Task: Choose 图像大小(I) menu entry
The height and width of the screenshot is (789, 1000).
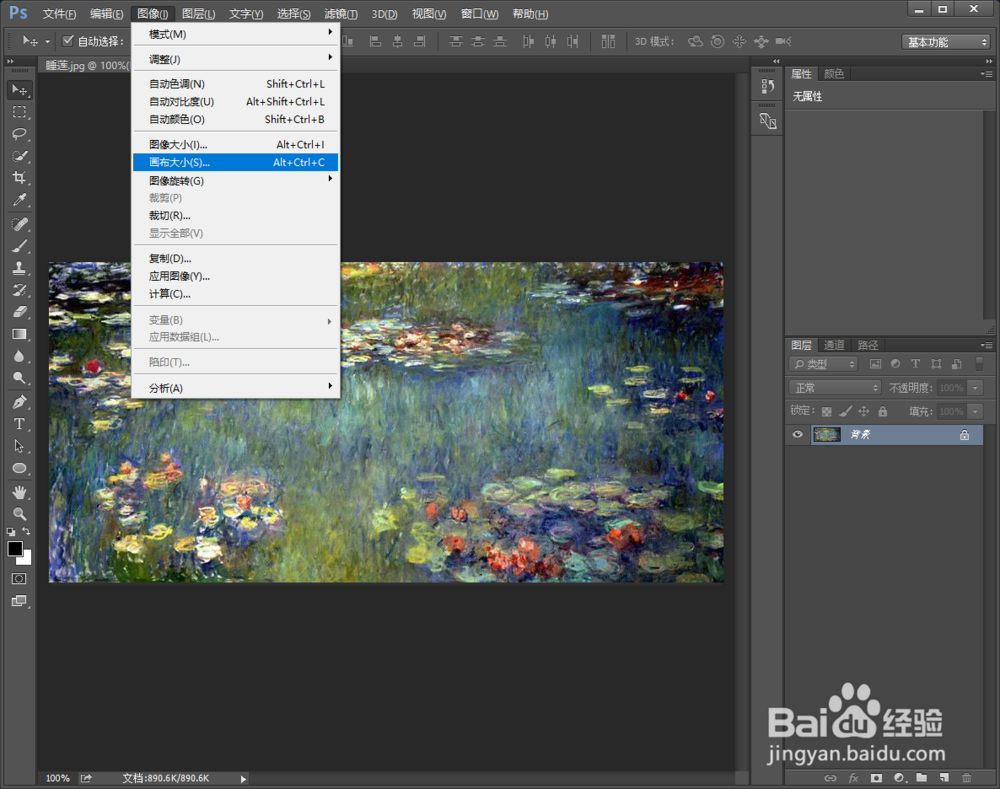Action: coord(235,145)
